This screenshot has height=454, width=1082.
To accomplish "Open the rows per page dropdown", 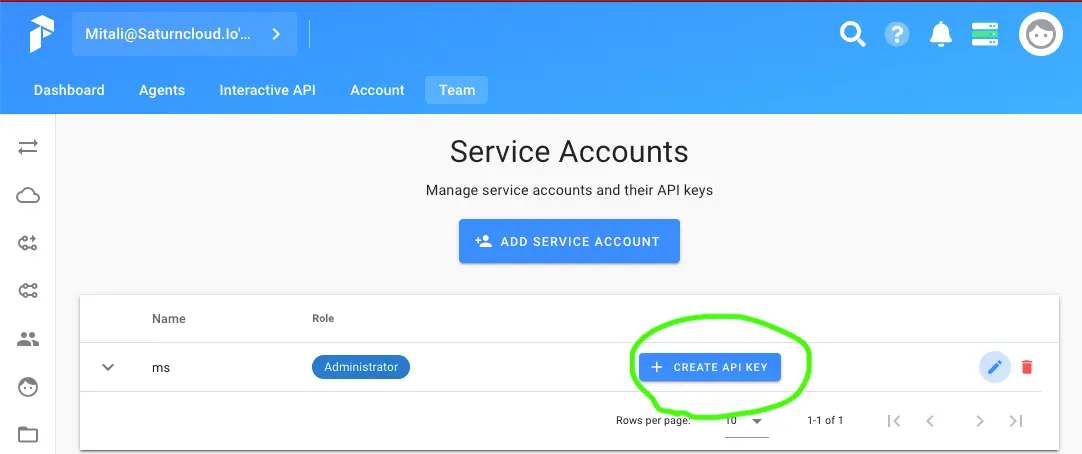I will point(745,421).
